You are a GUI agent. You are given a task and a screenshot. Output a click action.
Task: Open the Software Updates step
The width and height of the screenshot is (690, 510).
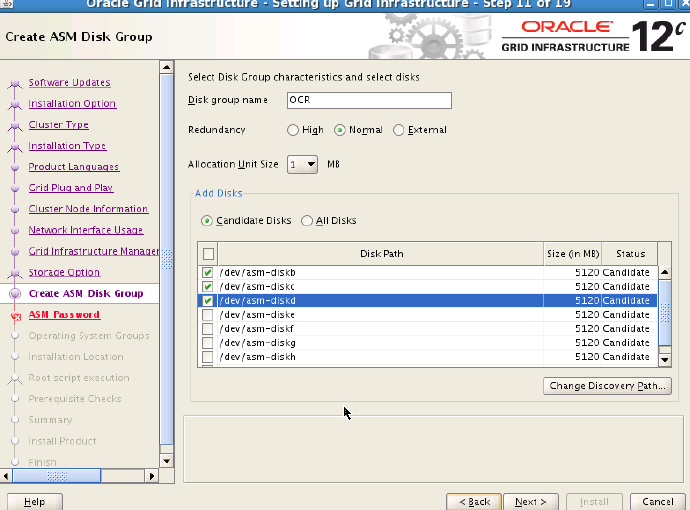pyautogui.click(x=69, y=82)
